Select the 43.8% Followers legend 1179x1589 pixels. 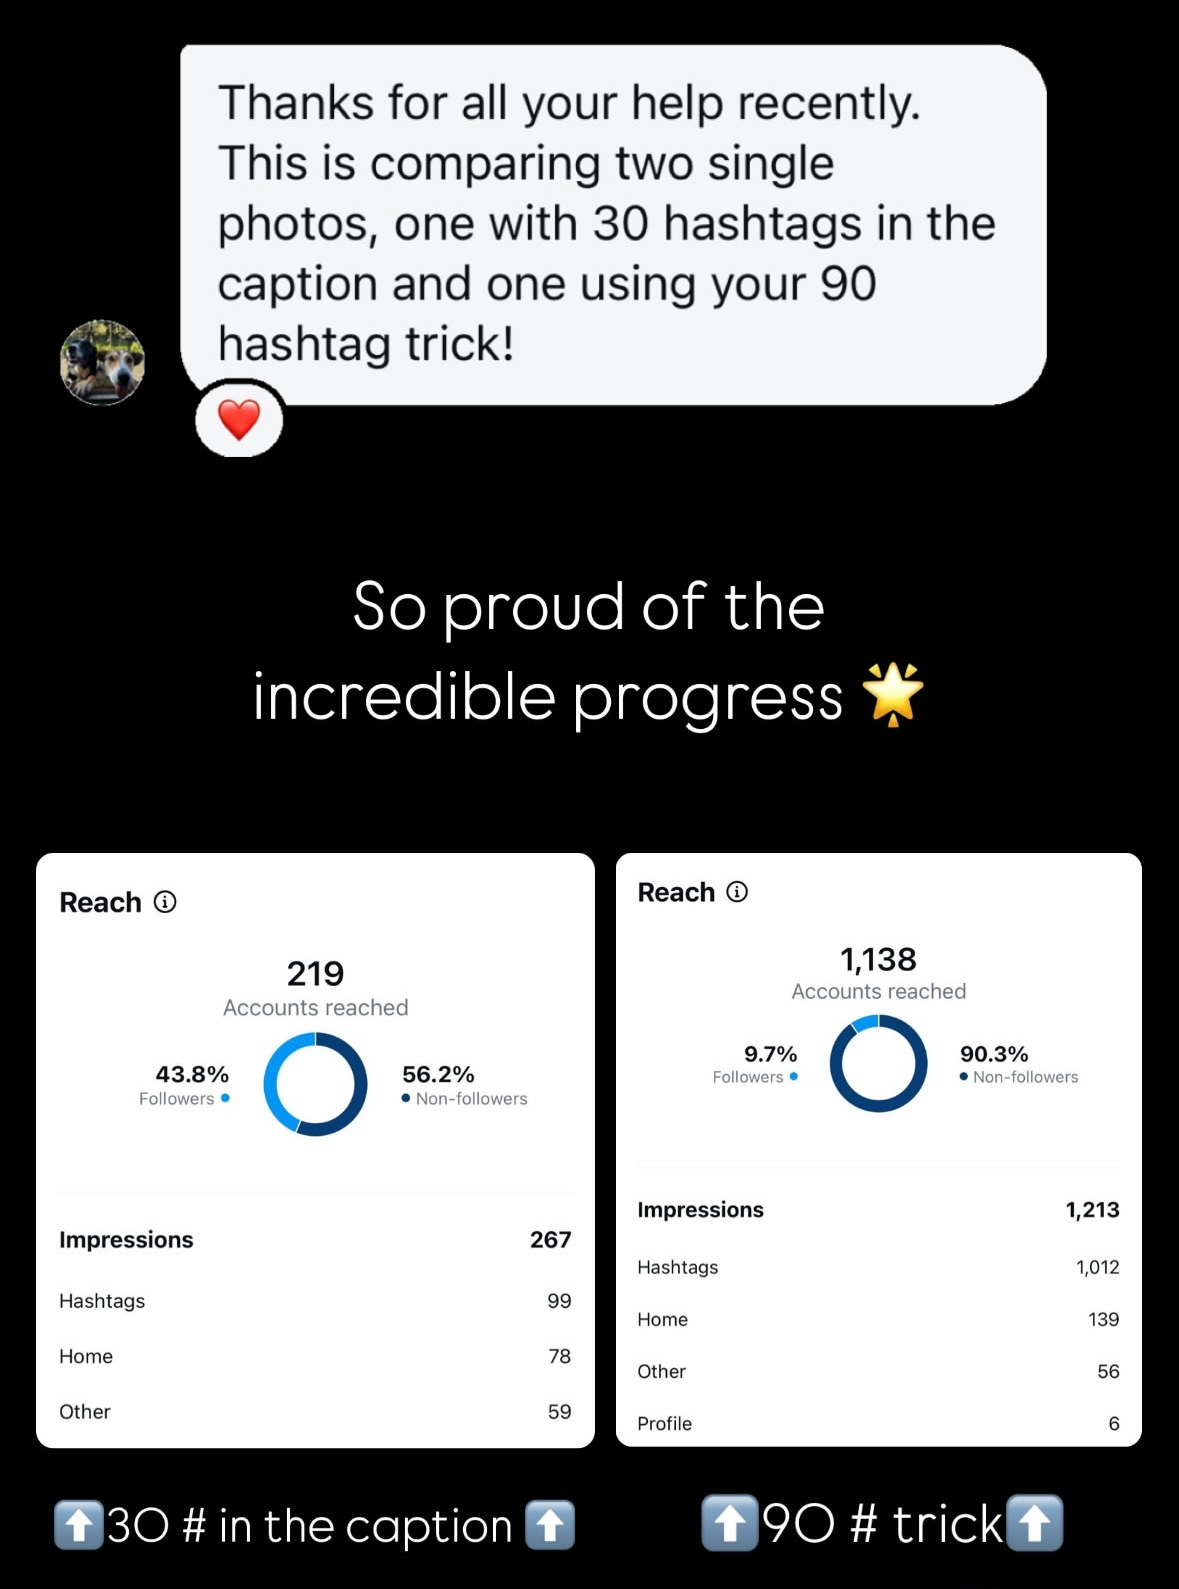[x=185, y=1085]
